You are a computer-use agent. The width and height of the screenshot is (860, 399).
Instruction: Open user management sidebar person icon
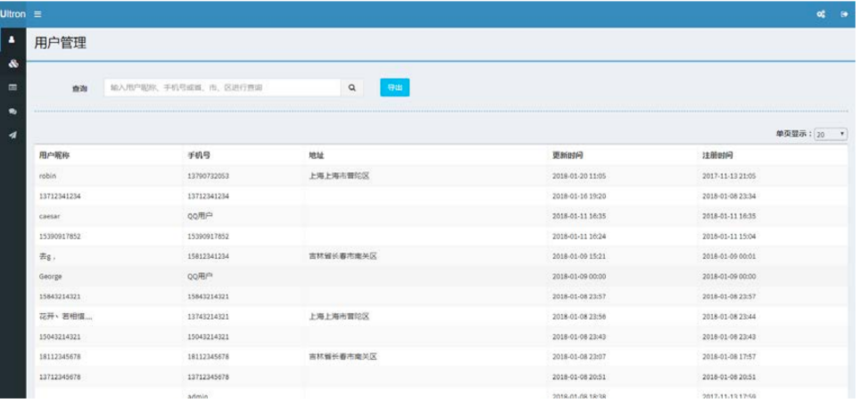(13, 40)
